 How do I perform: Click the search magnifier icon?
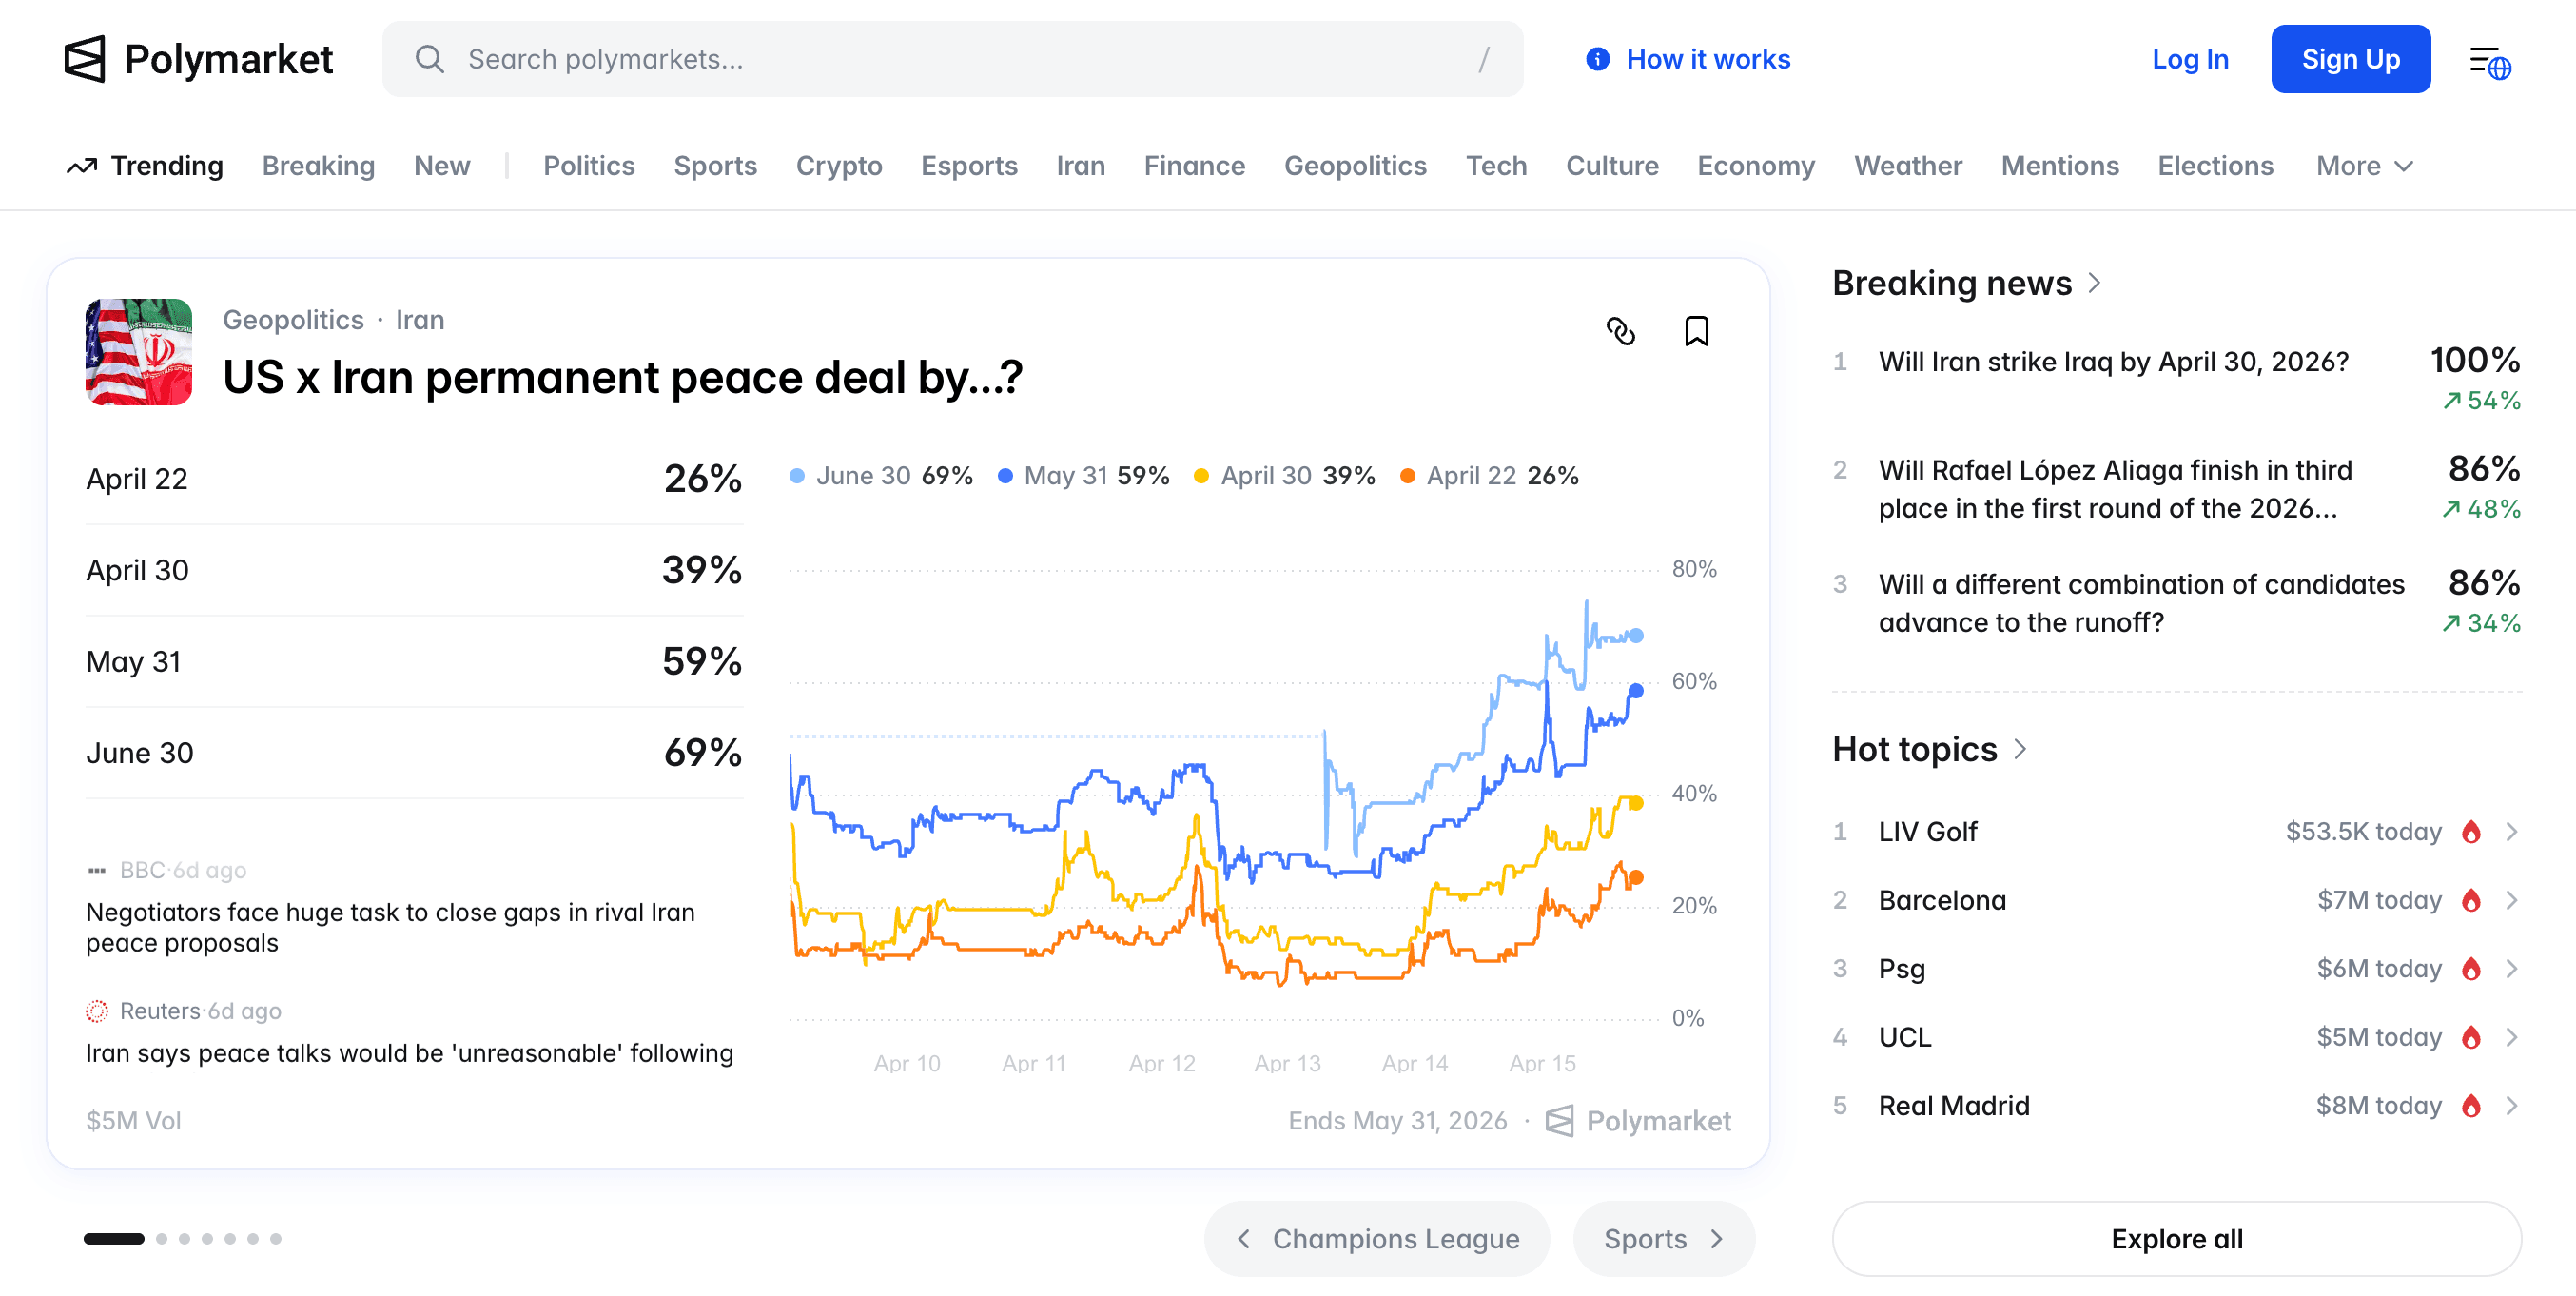(x=430, y=59)
